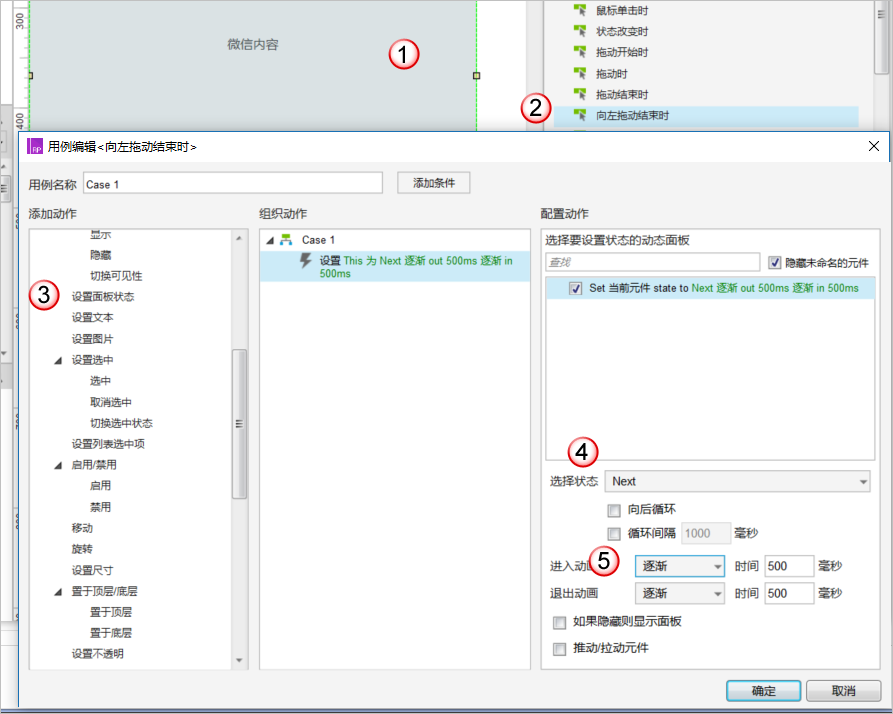893x714 pixels.
Task: Check 如果隐藏则显示面板 option
Action: (x=560, y=622)
